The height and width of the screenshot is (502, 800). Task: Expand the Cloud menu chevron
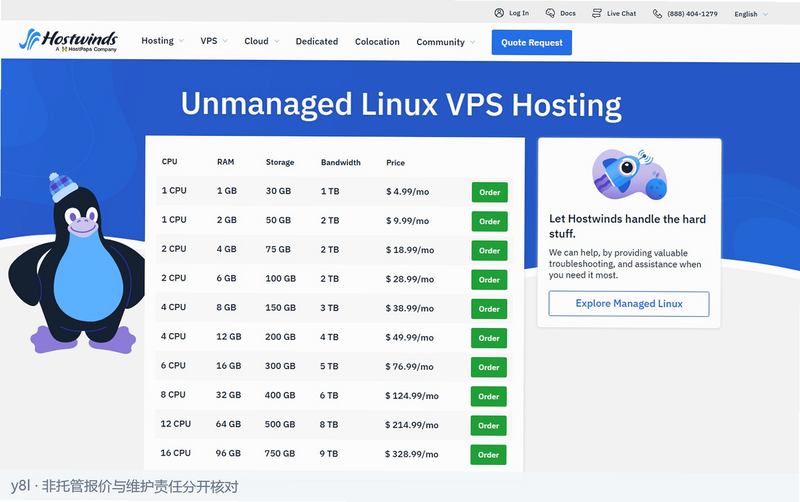(277, 41)
